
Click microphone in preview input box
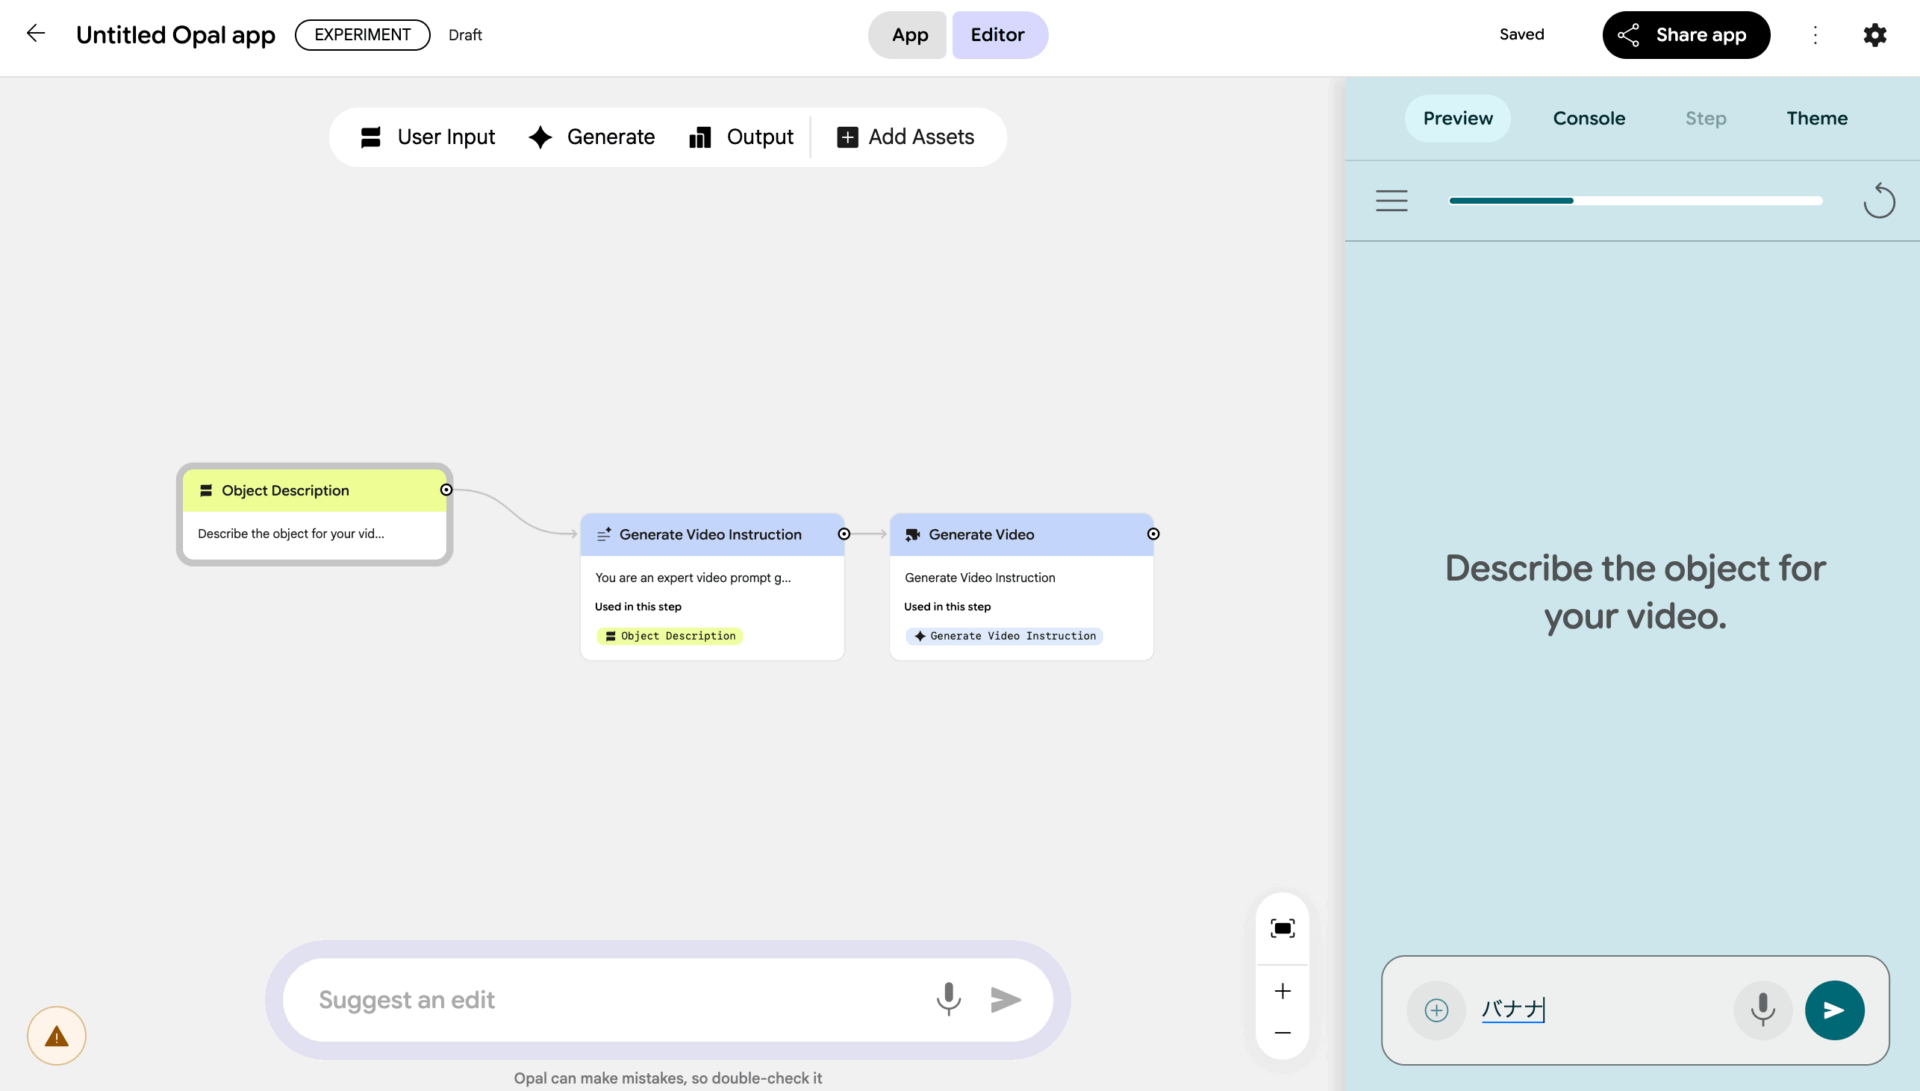coord(1763,1010)
